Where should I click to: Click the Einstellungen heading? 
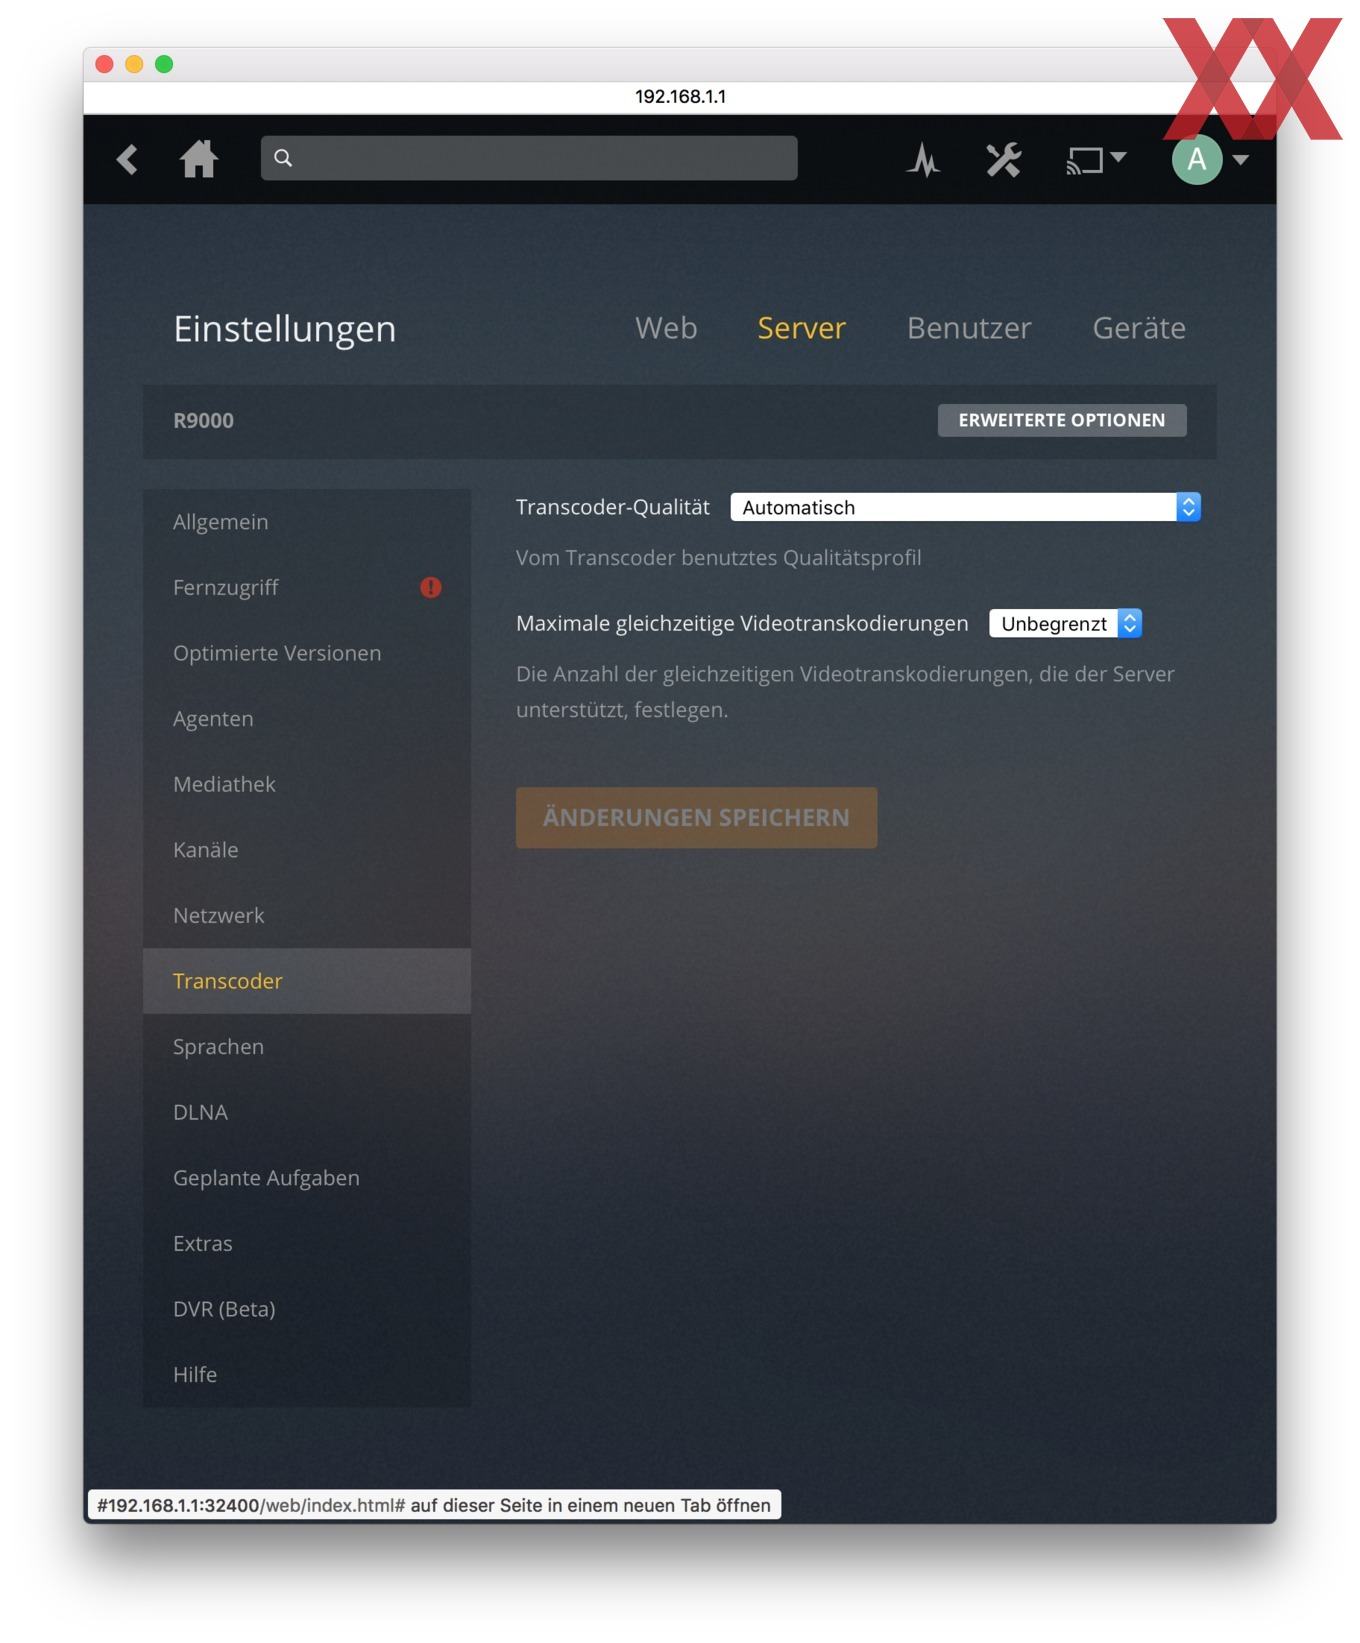[x=285, y=329]
